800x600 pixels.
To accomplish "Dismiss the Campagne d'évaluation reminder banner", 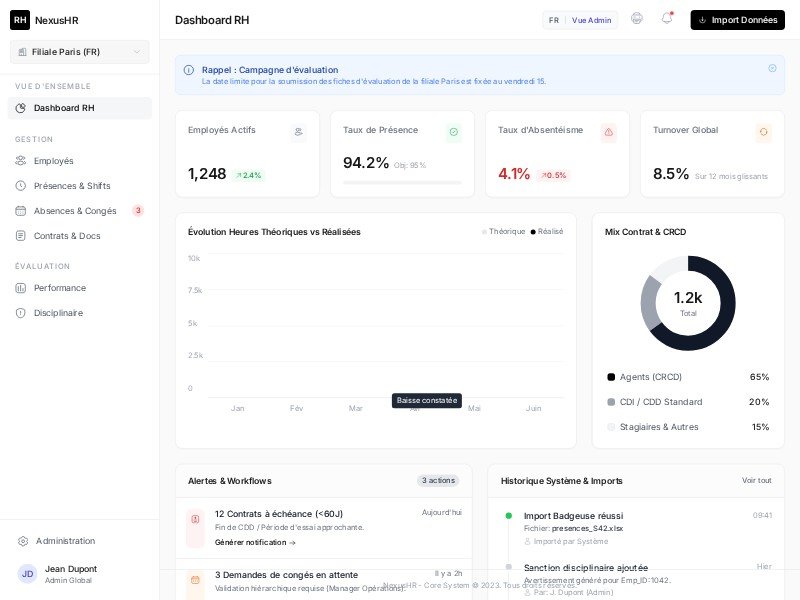I will [x=772, y=68].
